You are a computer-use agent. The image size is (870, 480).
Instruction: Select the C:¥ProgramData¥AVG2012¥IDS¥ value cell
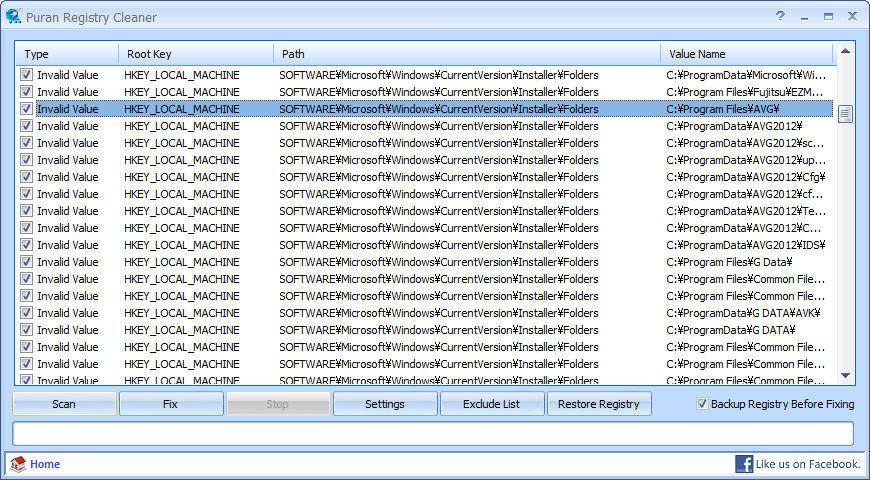click(746, 245)
